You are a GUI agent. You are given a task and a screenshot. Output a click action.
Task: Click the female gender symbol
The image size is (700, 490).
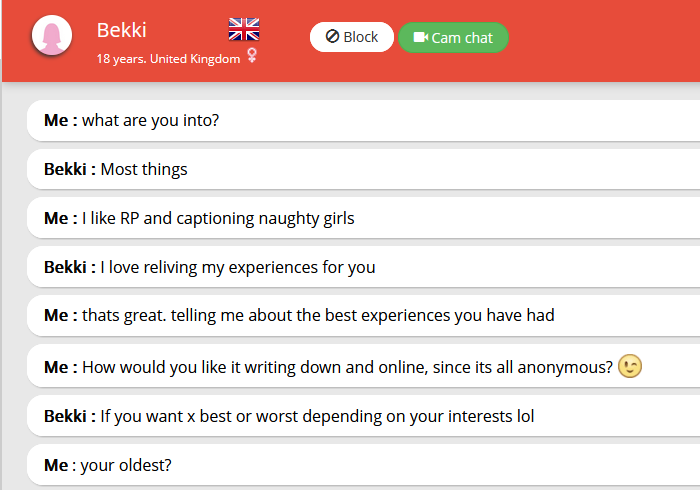pos(252,57)
